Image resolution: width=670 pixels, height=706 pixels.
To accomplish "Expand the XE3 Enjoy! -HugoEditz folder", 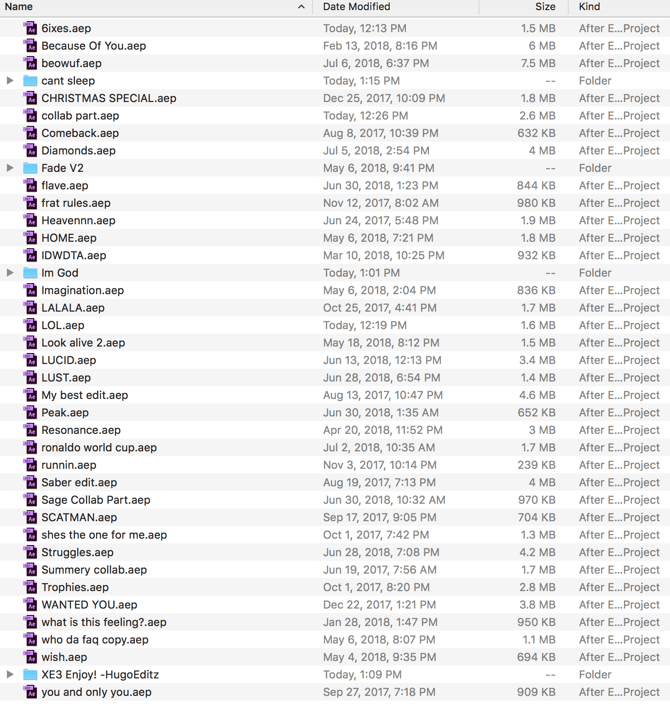I will pos(10,674).
